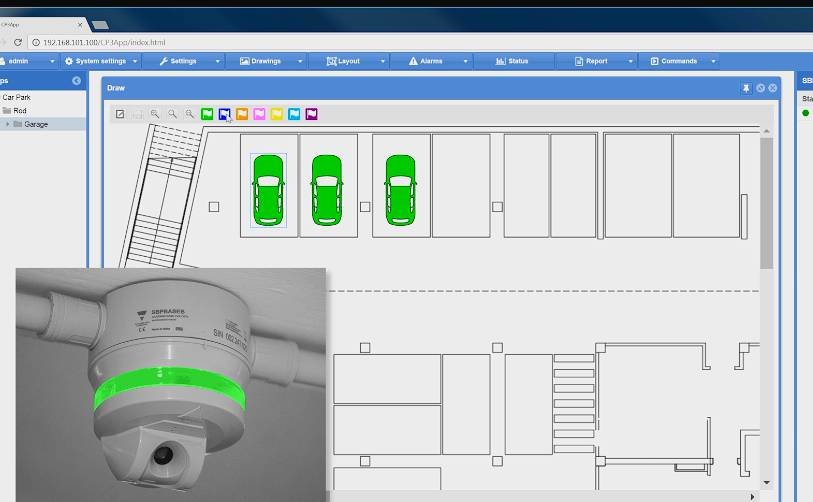Pin the Draw panel
The height and width of the screenshot is (502, 813).
click(x=746, y=88)
